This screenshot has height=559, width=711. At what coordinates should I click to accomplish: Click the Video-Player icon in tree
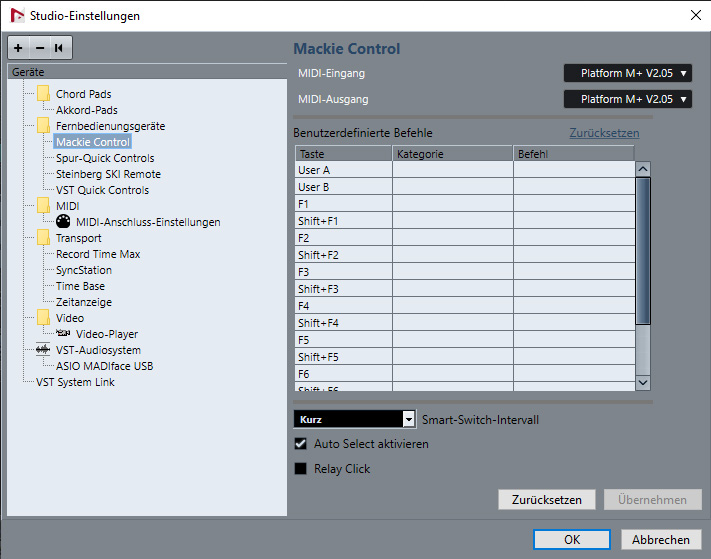(64, 334)
